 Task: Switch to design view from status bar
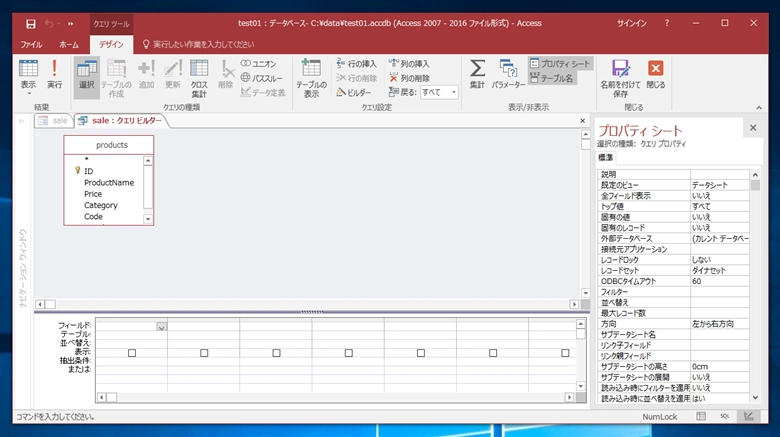click(x=749, y=417)
